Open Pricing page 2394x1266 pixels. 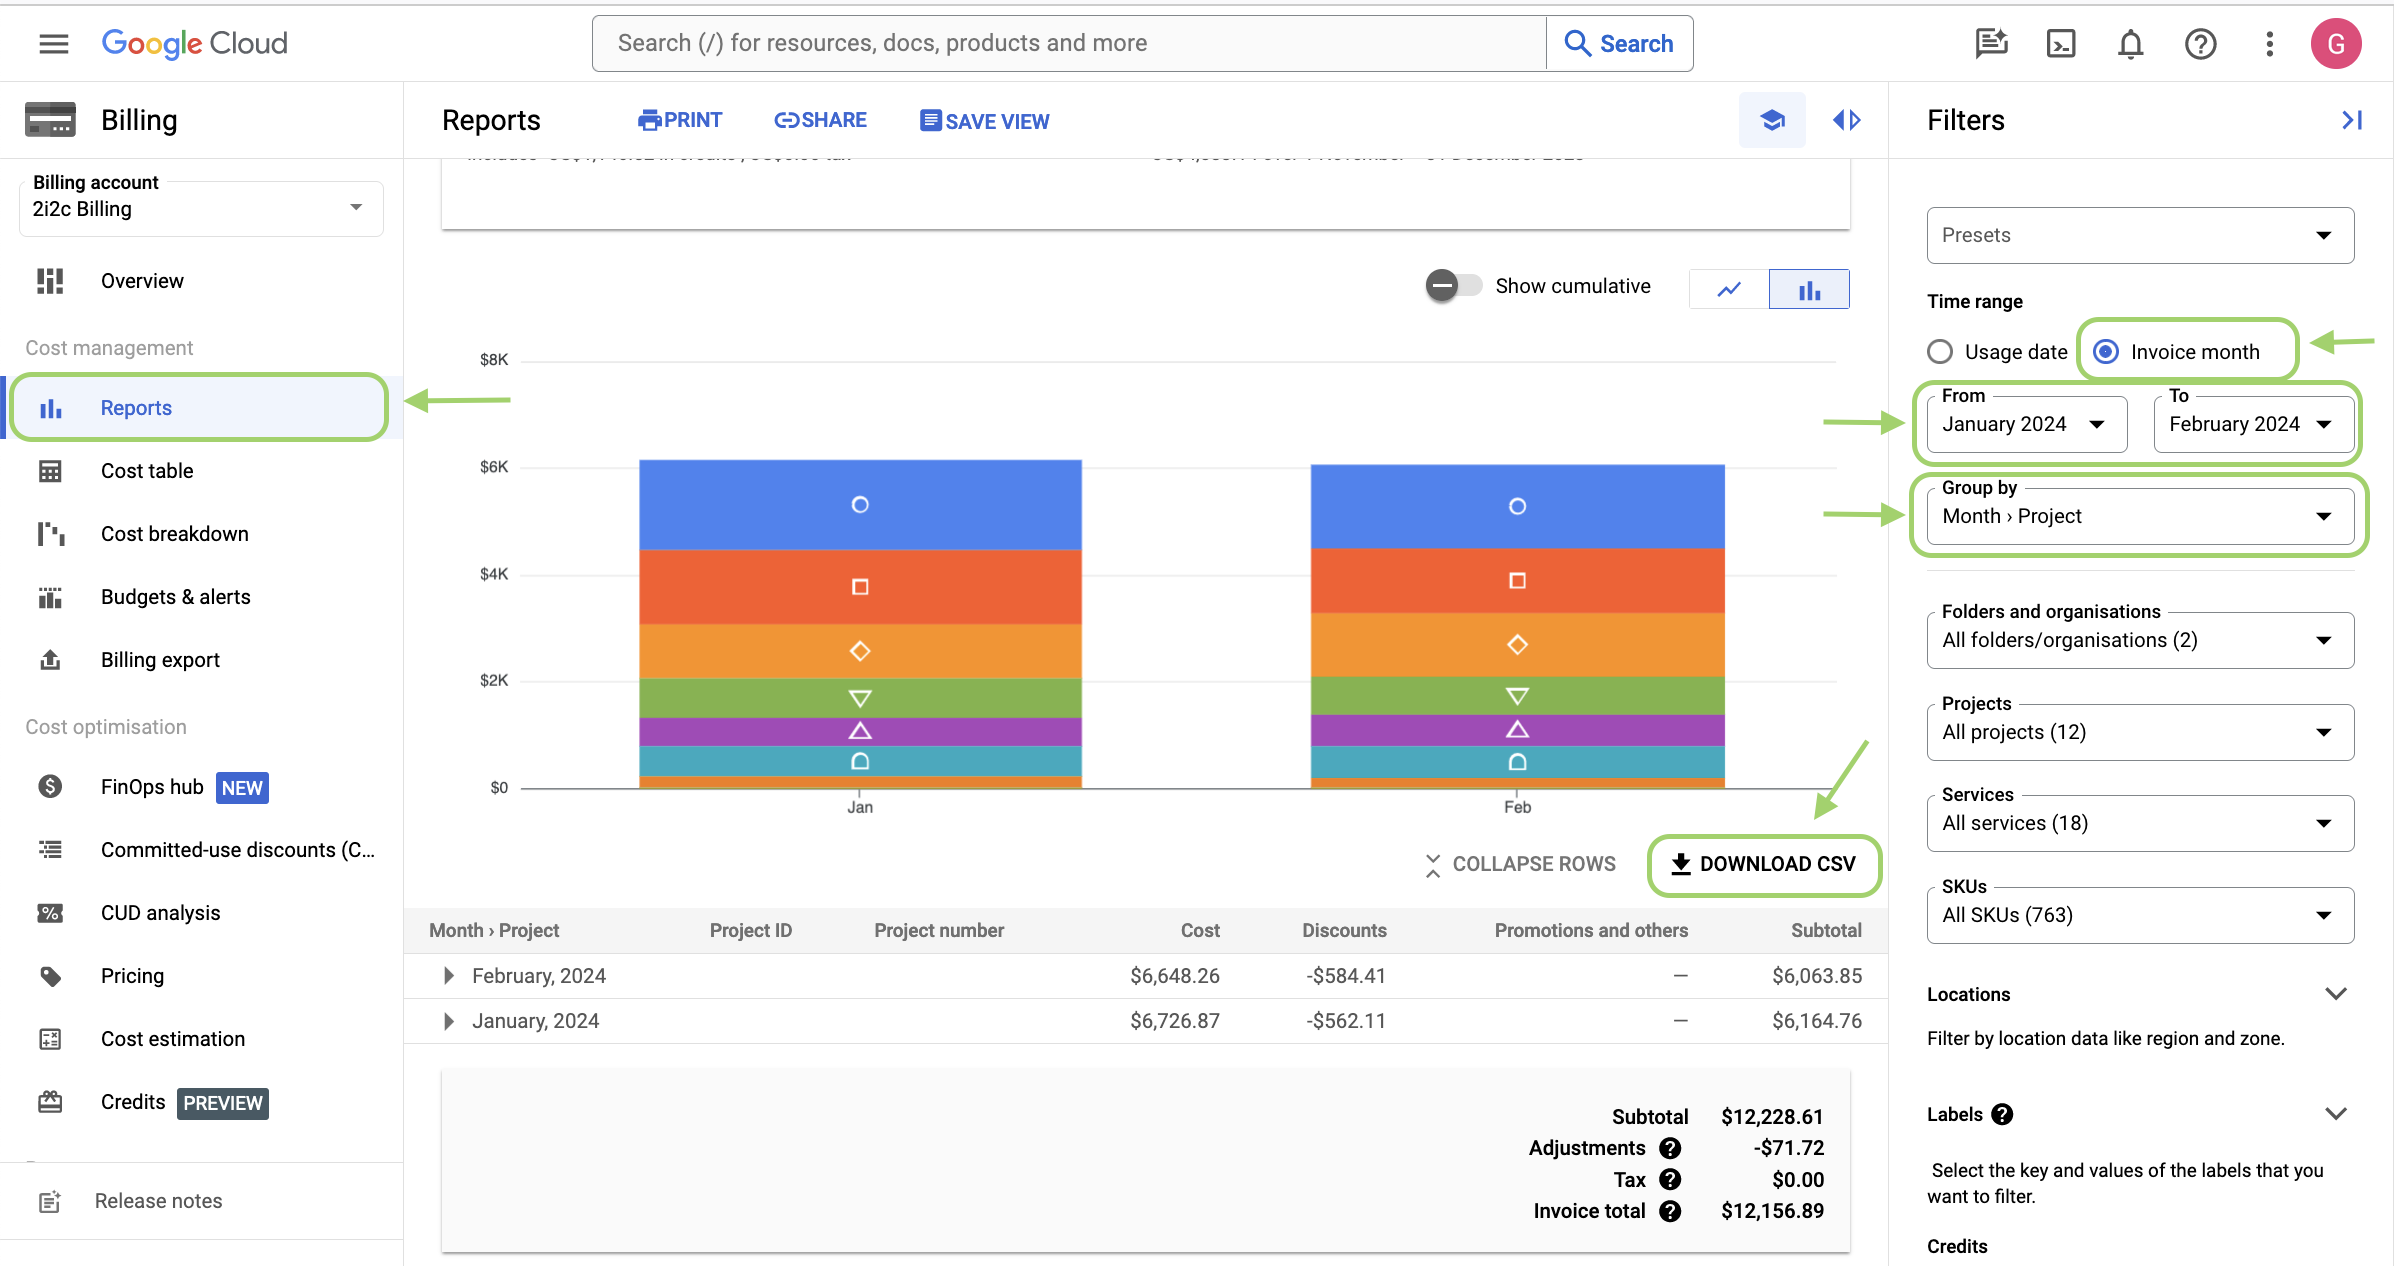132,976
